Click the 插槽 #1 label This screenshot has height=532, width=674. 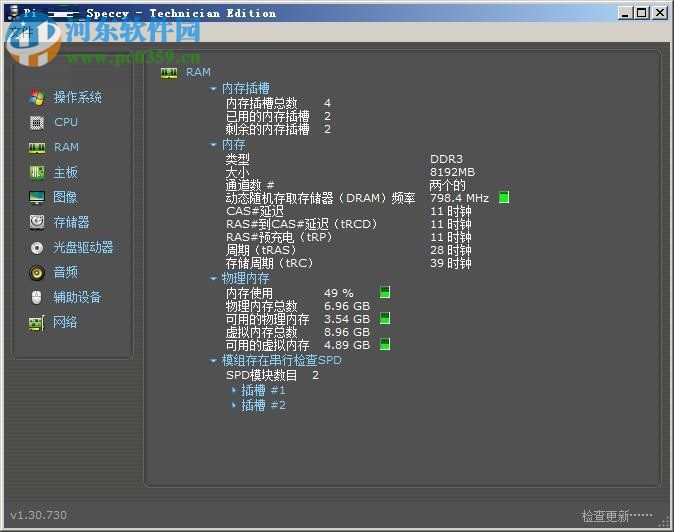point(263,390)
